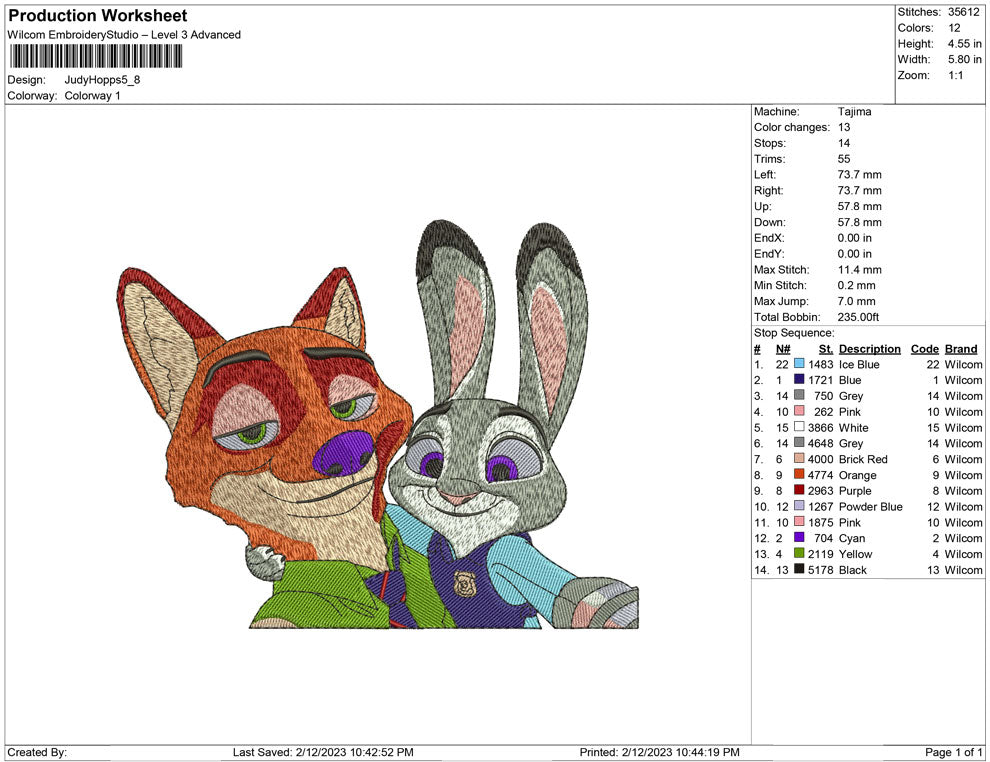The height and width of the screenshot is (762, 990).
Task: Click the Trims value 55
Action: 844,159
